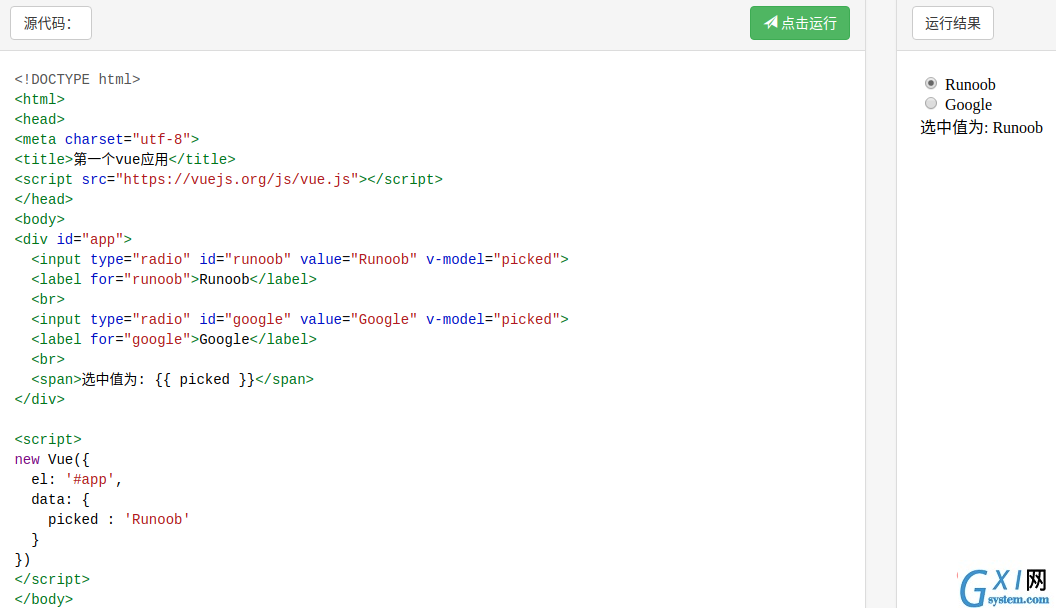Click the input line with id="runoob"
Screen dimensions: 1056x608
coord(300,260)
